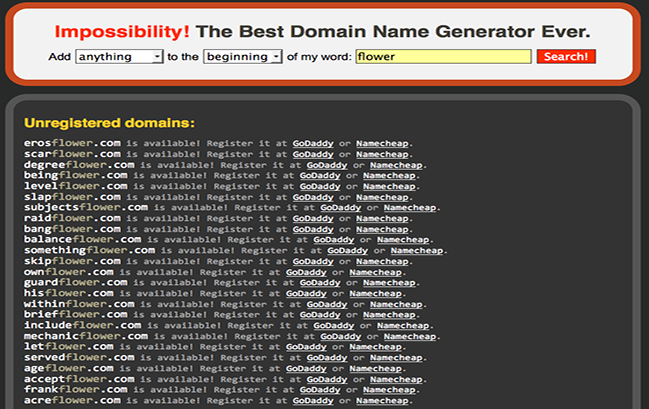Open Namecheap link for somethingflower.com
The image size is (649, 409).
pos(417,250)
